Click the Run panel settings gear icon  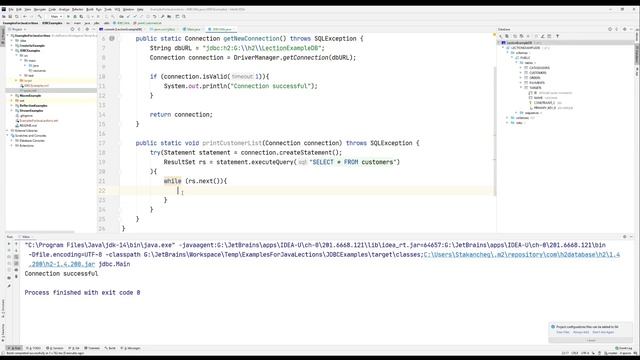point(624,237)
